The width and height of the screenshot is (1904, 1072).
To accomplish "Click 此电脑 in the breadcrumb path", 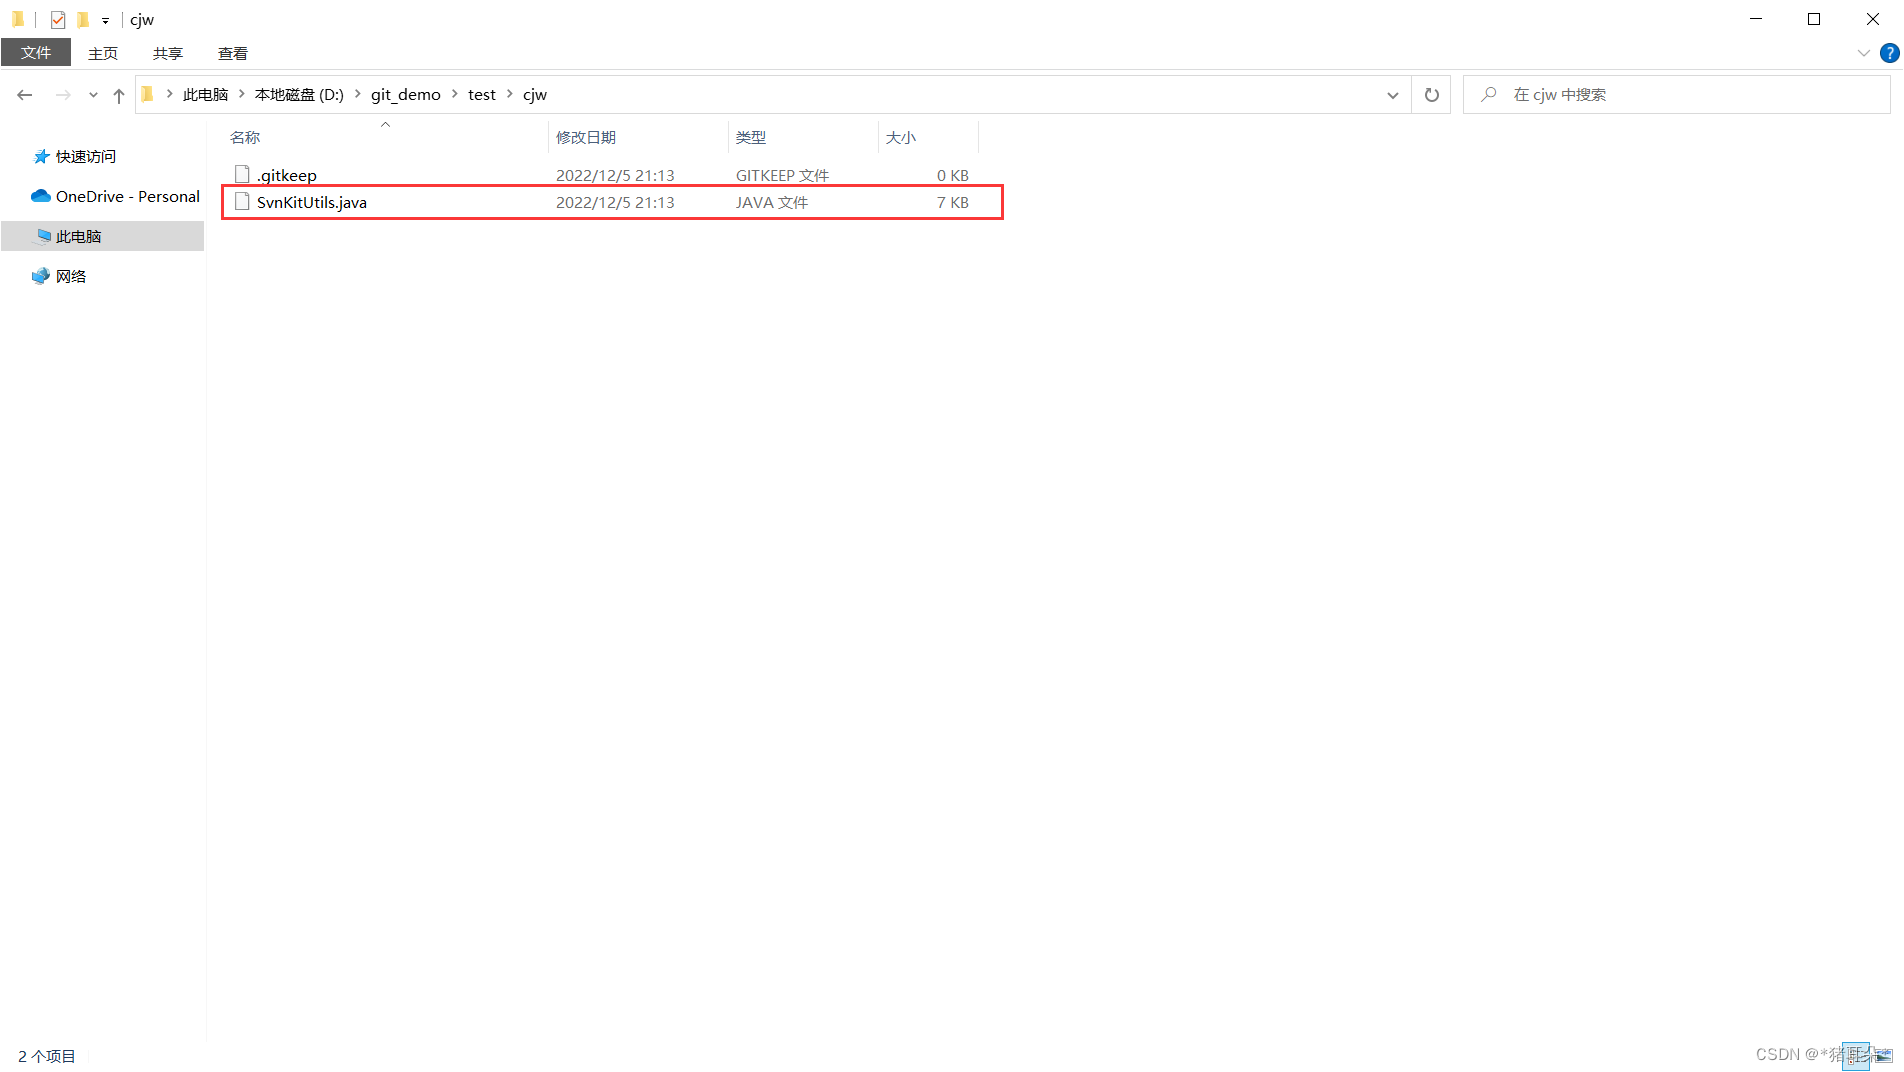I will pyautogui.click(x=206, y=94).
